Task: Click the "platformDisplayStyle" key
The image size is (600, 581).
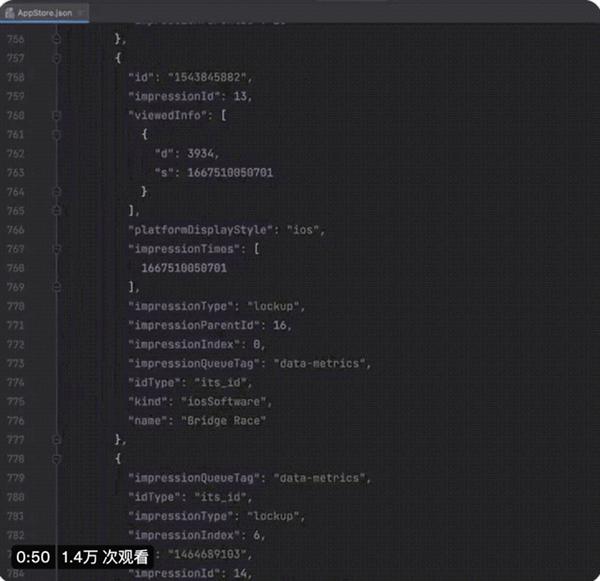Action: [x=201, y=230]
